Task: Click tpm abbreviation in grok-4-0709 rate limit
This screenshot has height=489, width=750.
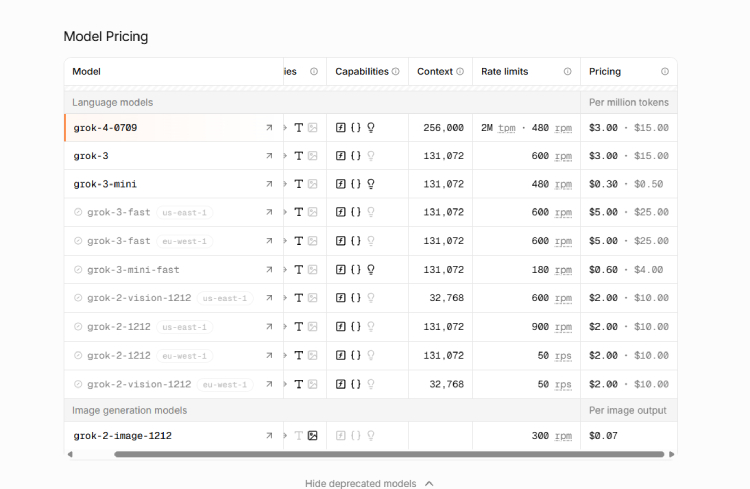Action: tap(507, 128)
